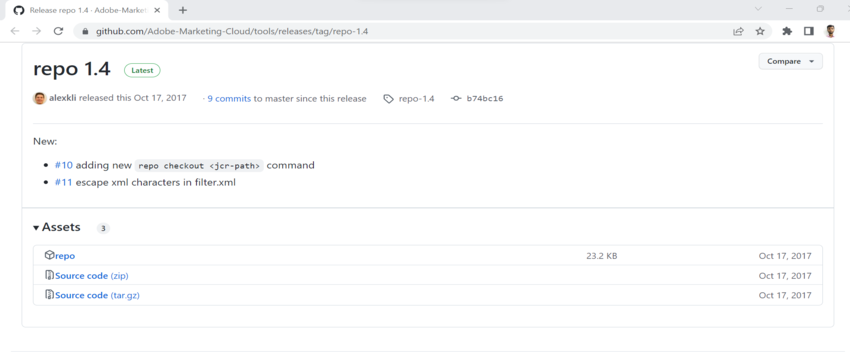Click the date in Source code (zip) row
The image size is (850, 360).
pyautogui.click(x=785, y=276)
